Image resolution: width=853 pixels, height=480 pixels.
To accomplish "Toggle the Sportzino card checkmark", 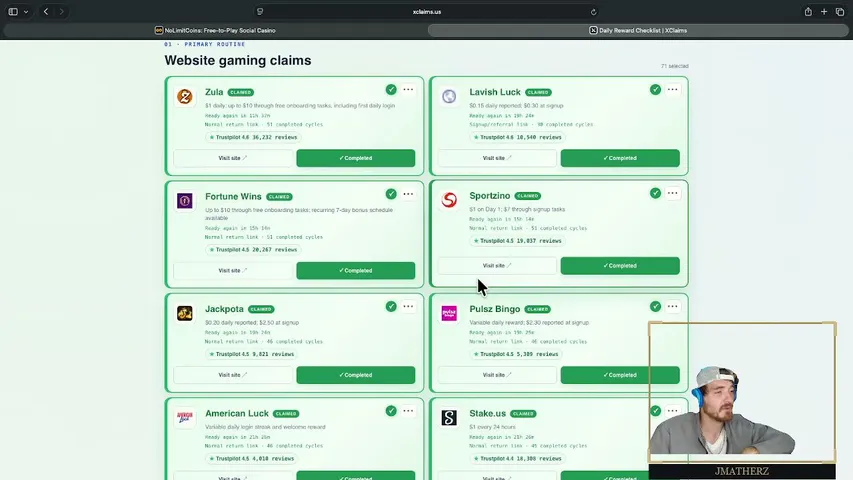I will pyautogui.click(x=656, y=193).
